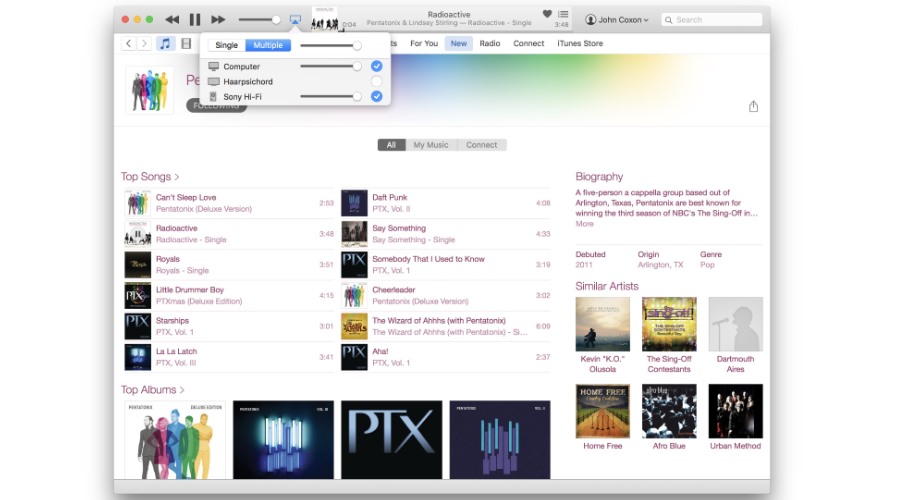Adjust the Sony Hi-Fi volume slider
This screenshot has width=900, height=500.
[x=331, y=96]
